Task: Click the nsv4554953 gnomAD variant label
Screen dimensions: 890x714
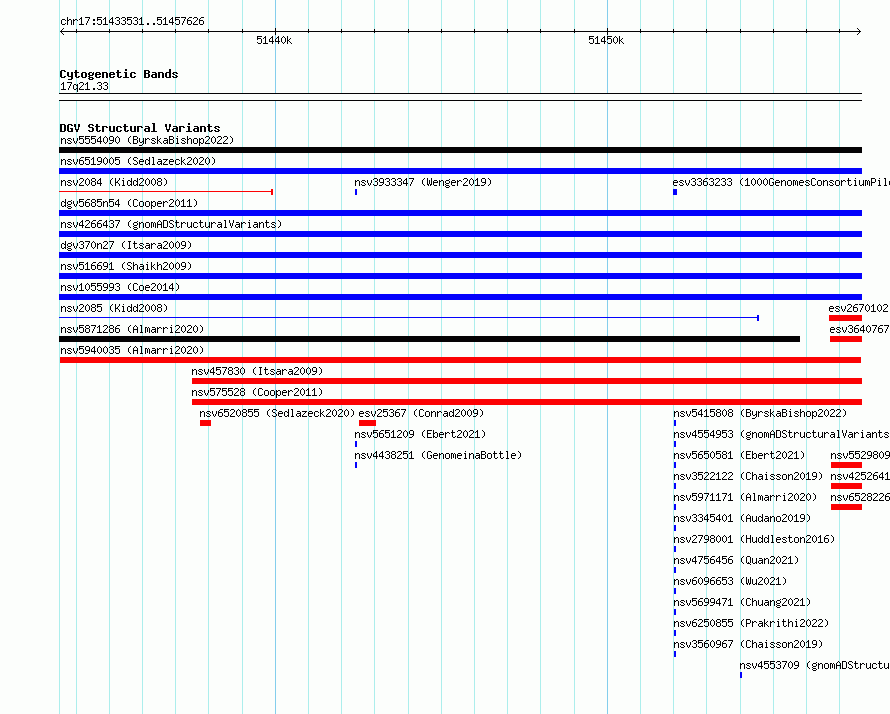Action: [782, 434]
